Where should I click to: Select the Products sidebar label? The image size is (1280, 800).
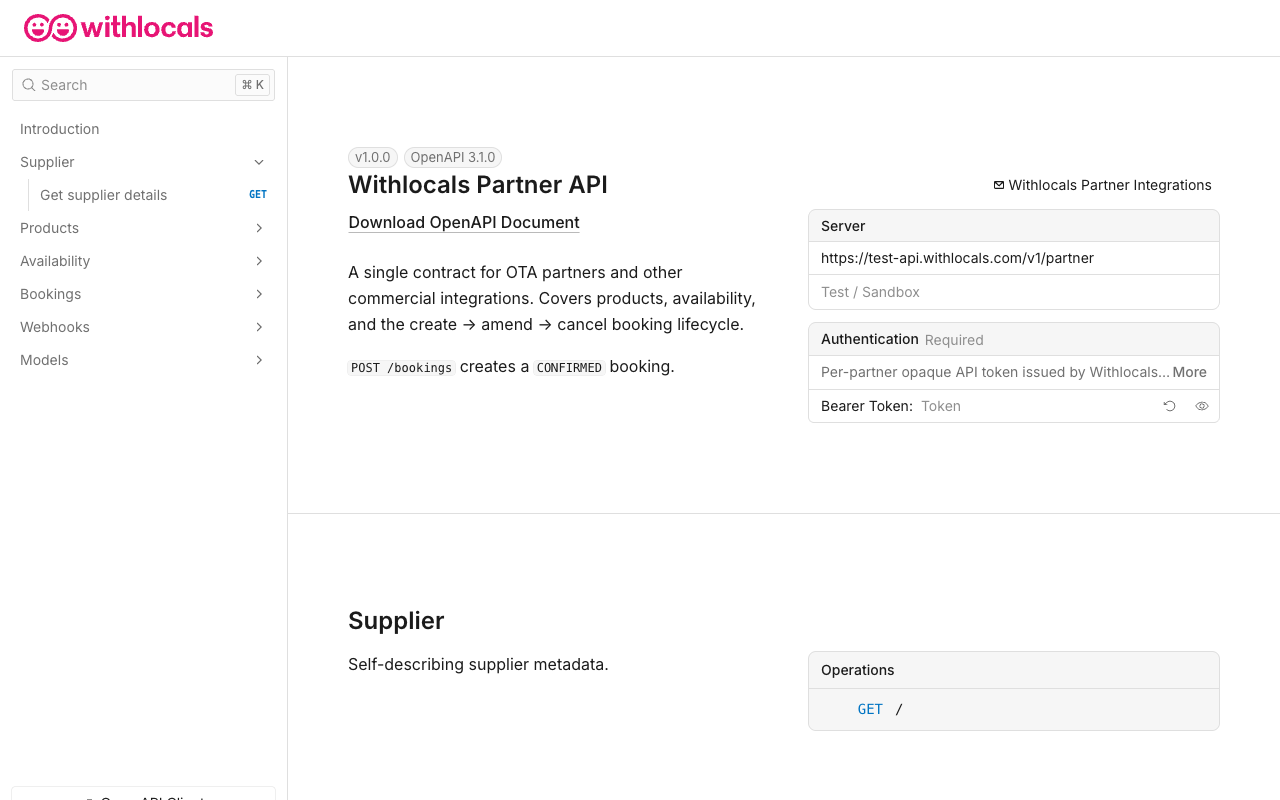[x=49, y=228]
